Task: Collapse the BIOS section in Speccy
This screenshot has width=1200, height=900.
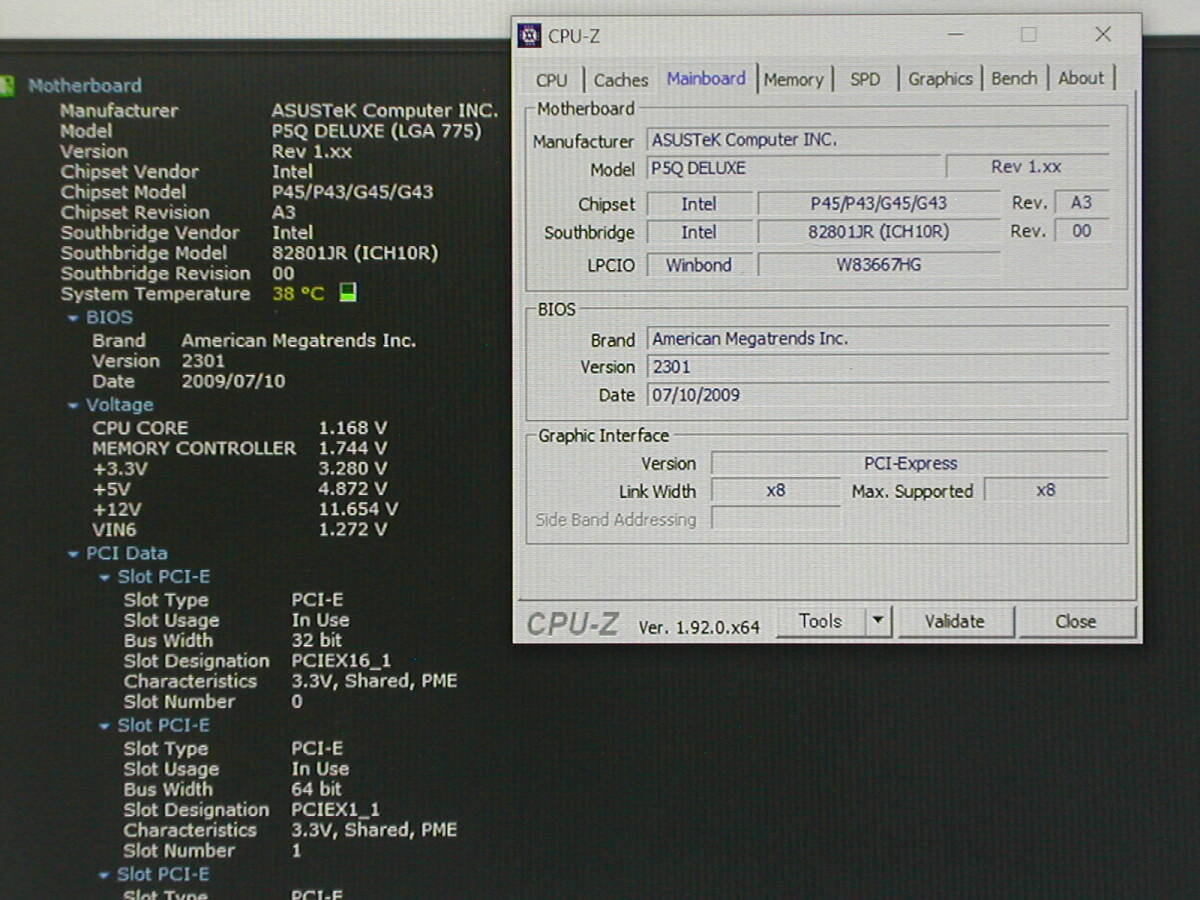Action: pos(73,318)
